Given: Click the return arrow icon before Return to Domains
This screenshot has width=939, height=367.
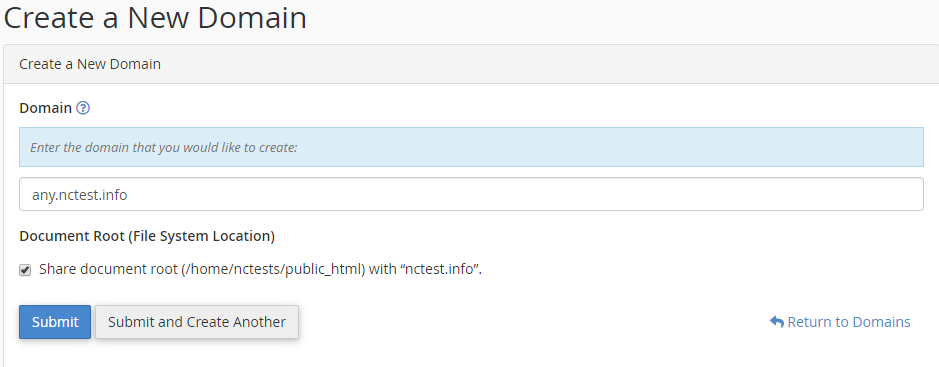Looking at the screenshot, I should [777, 322].
